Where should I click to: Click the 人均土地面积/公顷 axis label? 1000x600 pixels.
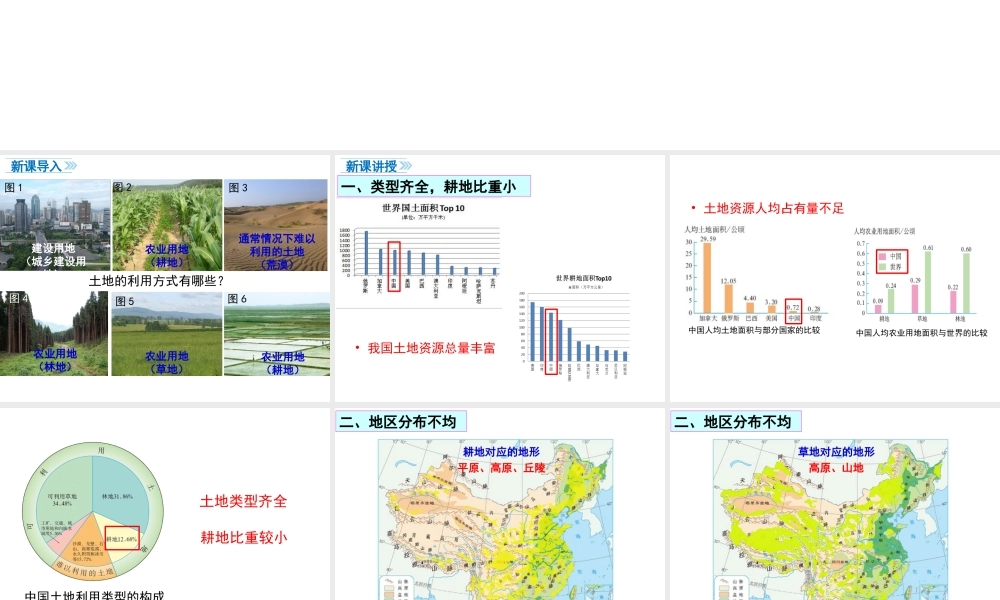(714, 230)
